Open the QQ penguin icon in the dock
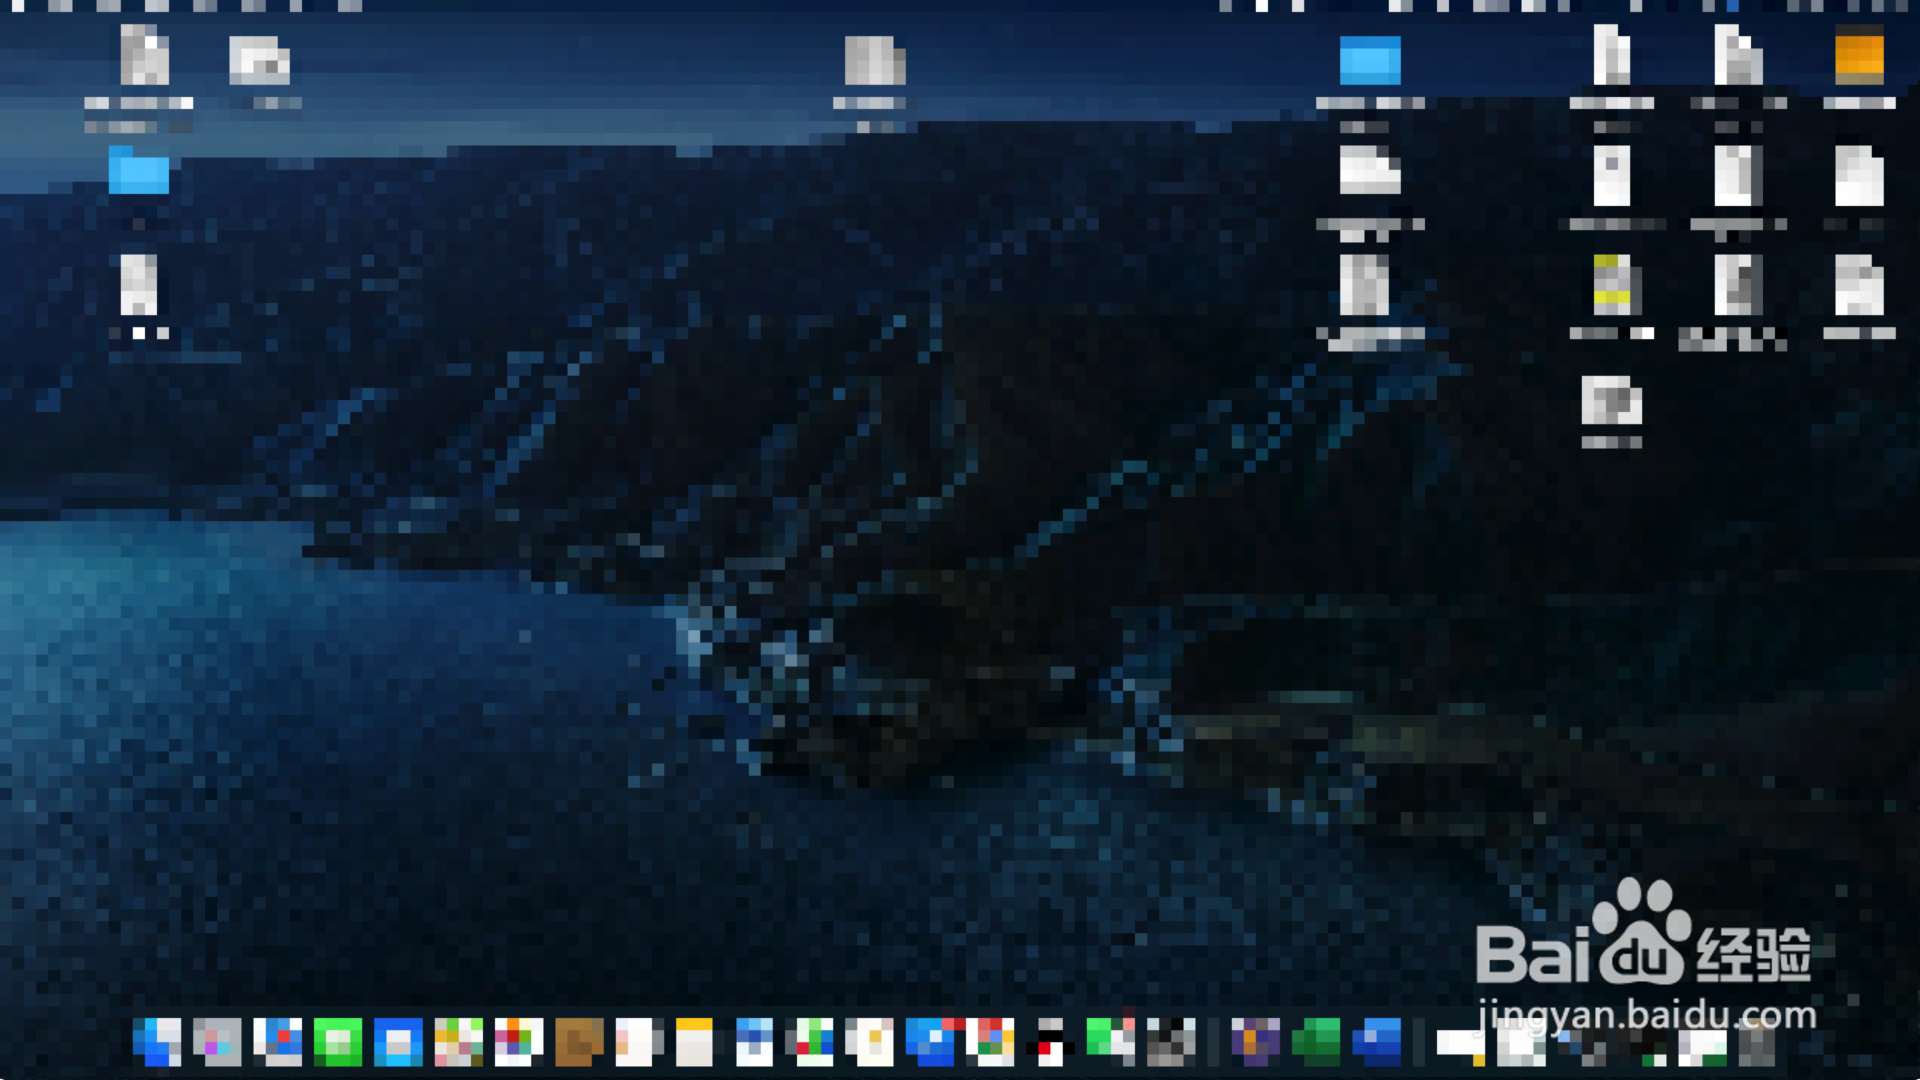Screen dimensions: 1920x1080 tap(1049, 1043)
